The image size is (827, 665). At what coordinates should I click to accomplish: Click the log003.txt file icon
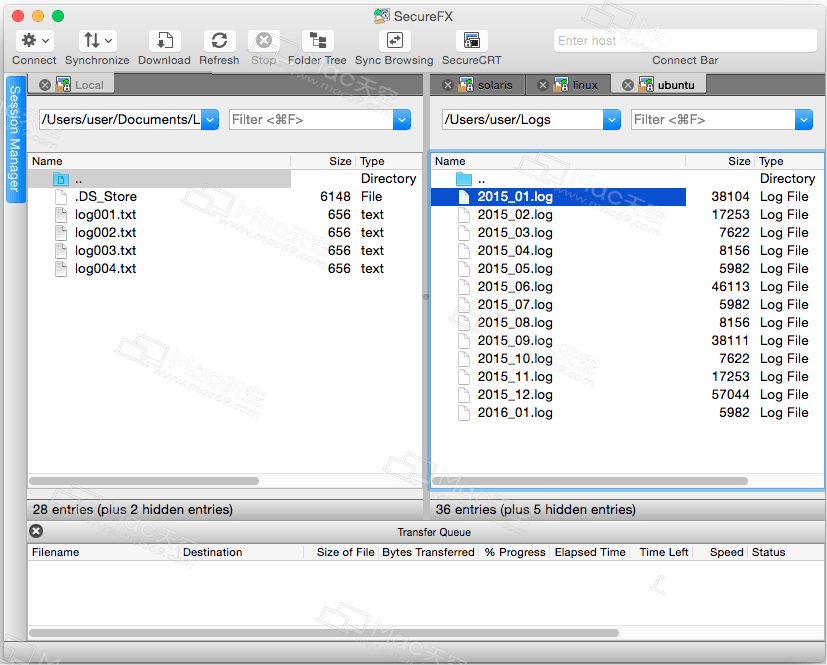pyautogui.click(x=61, y=250)
